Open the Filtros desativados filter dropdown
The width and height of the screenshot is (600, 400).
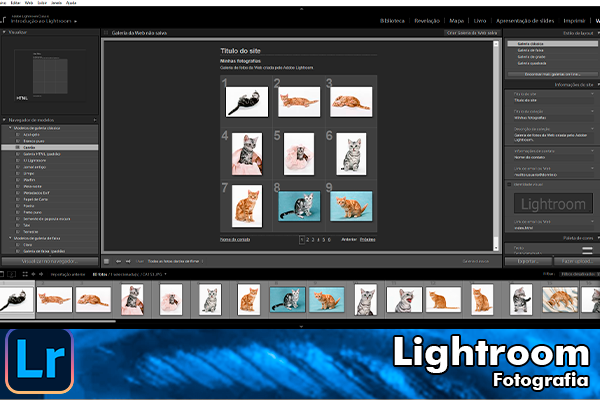click(579, 274)
